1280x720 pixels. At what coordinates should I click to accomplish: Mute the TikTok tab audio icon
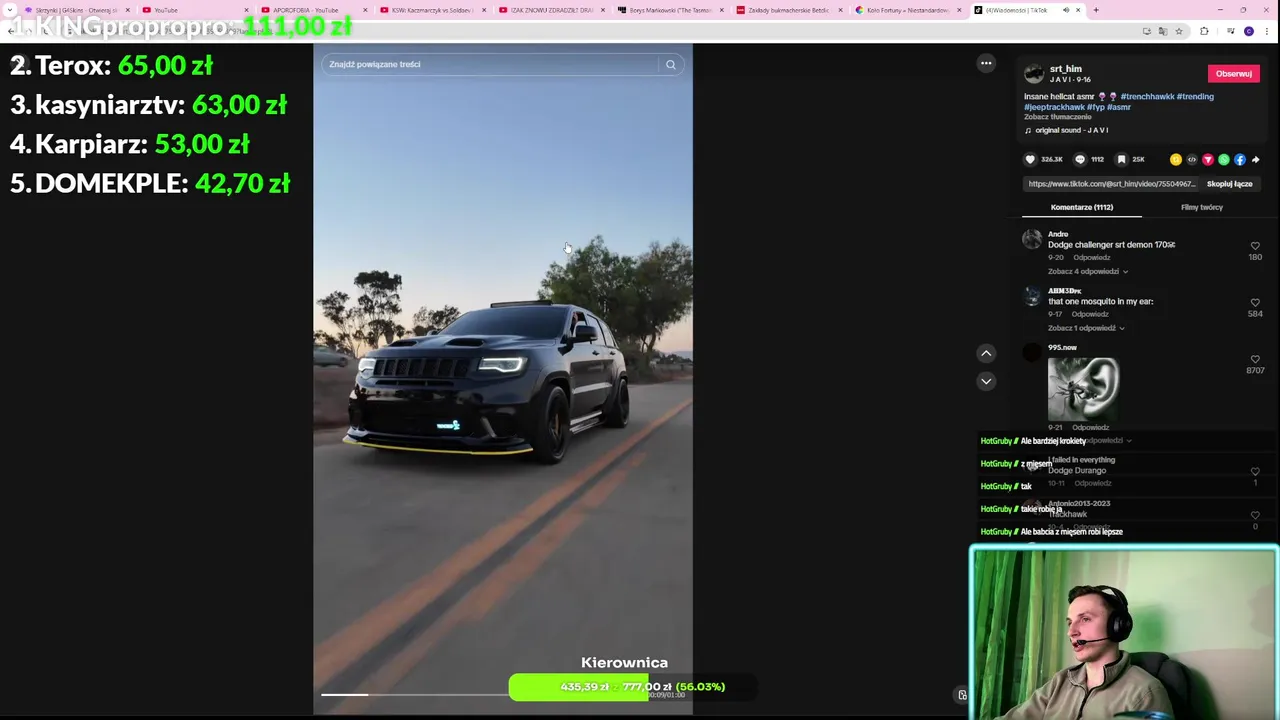click(1066, 10)
